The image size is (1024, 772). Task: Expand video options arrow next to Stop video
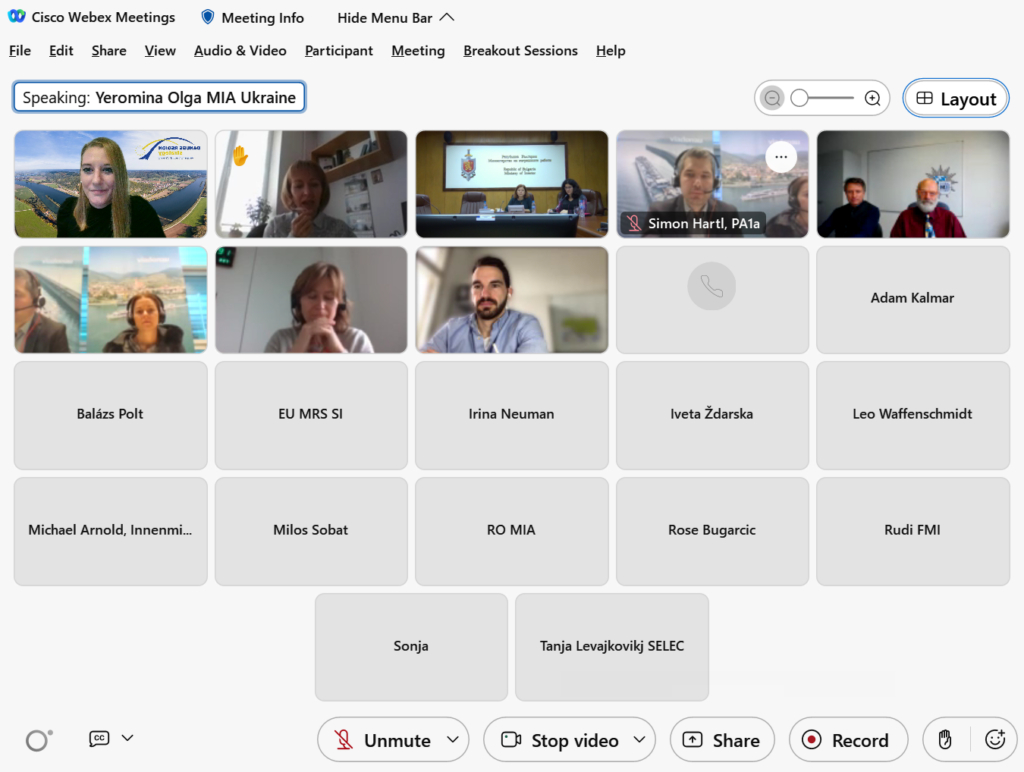pyautogui.click(x=639, y=740)
